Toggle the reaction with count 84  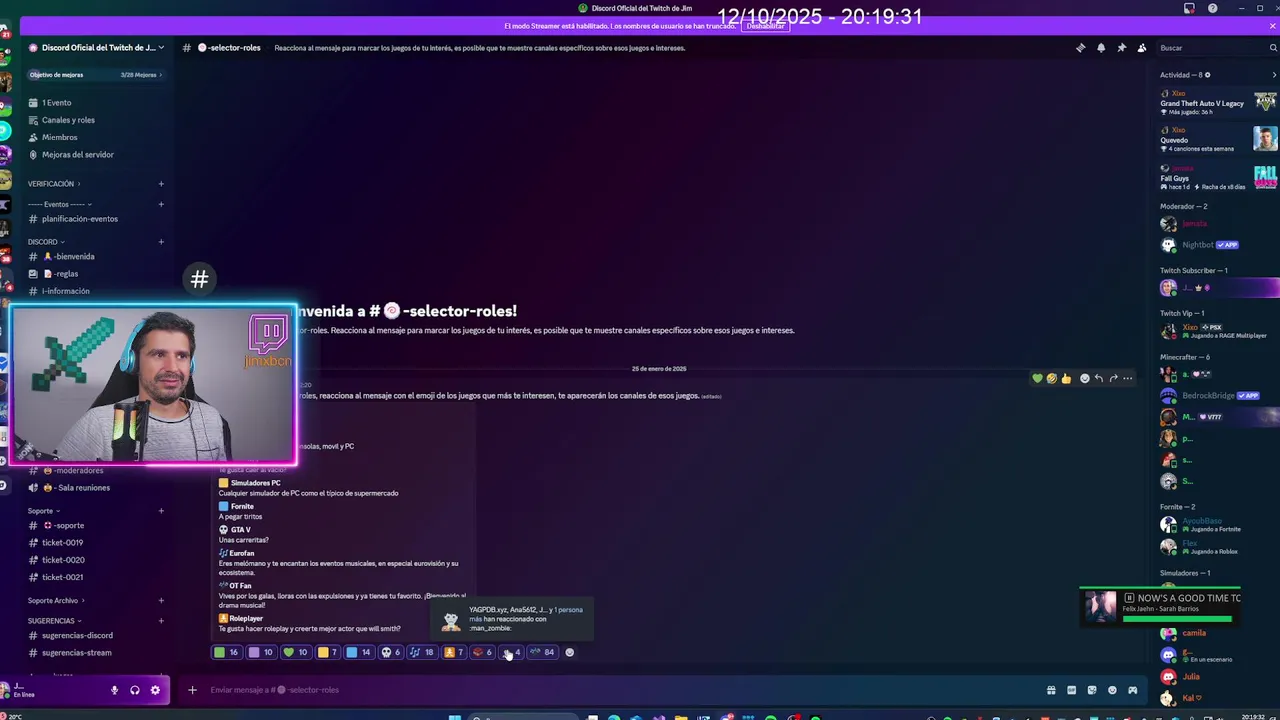pyautogui.click(x=542, y=652)
